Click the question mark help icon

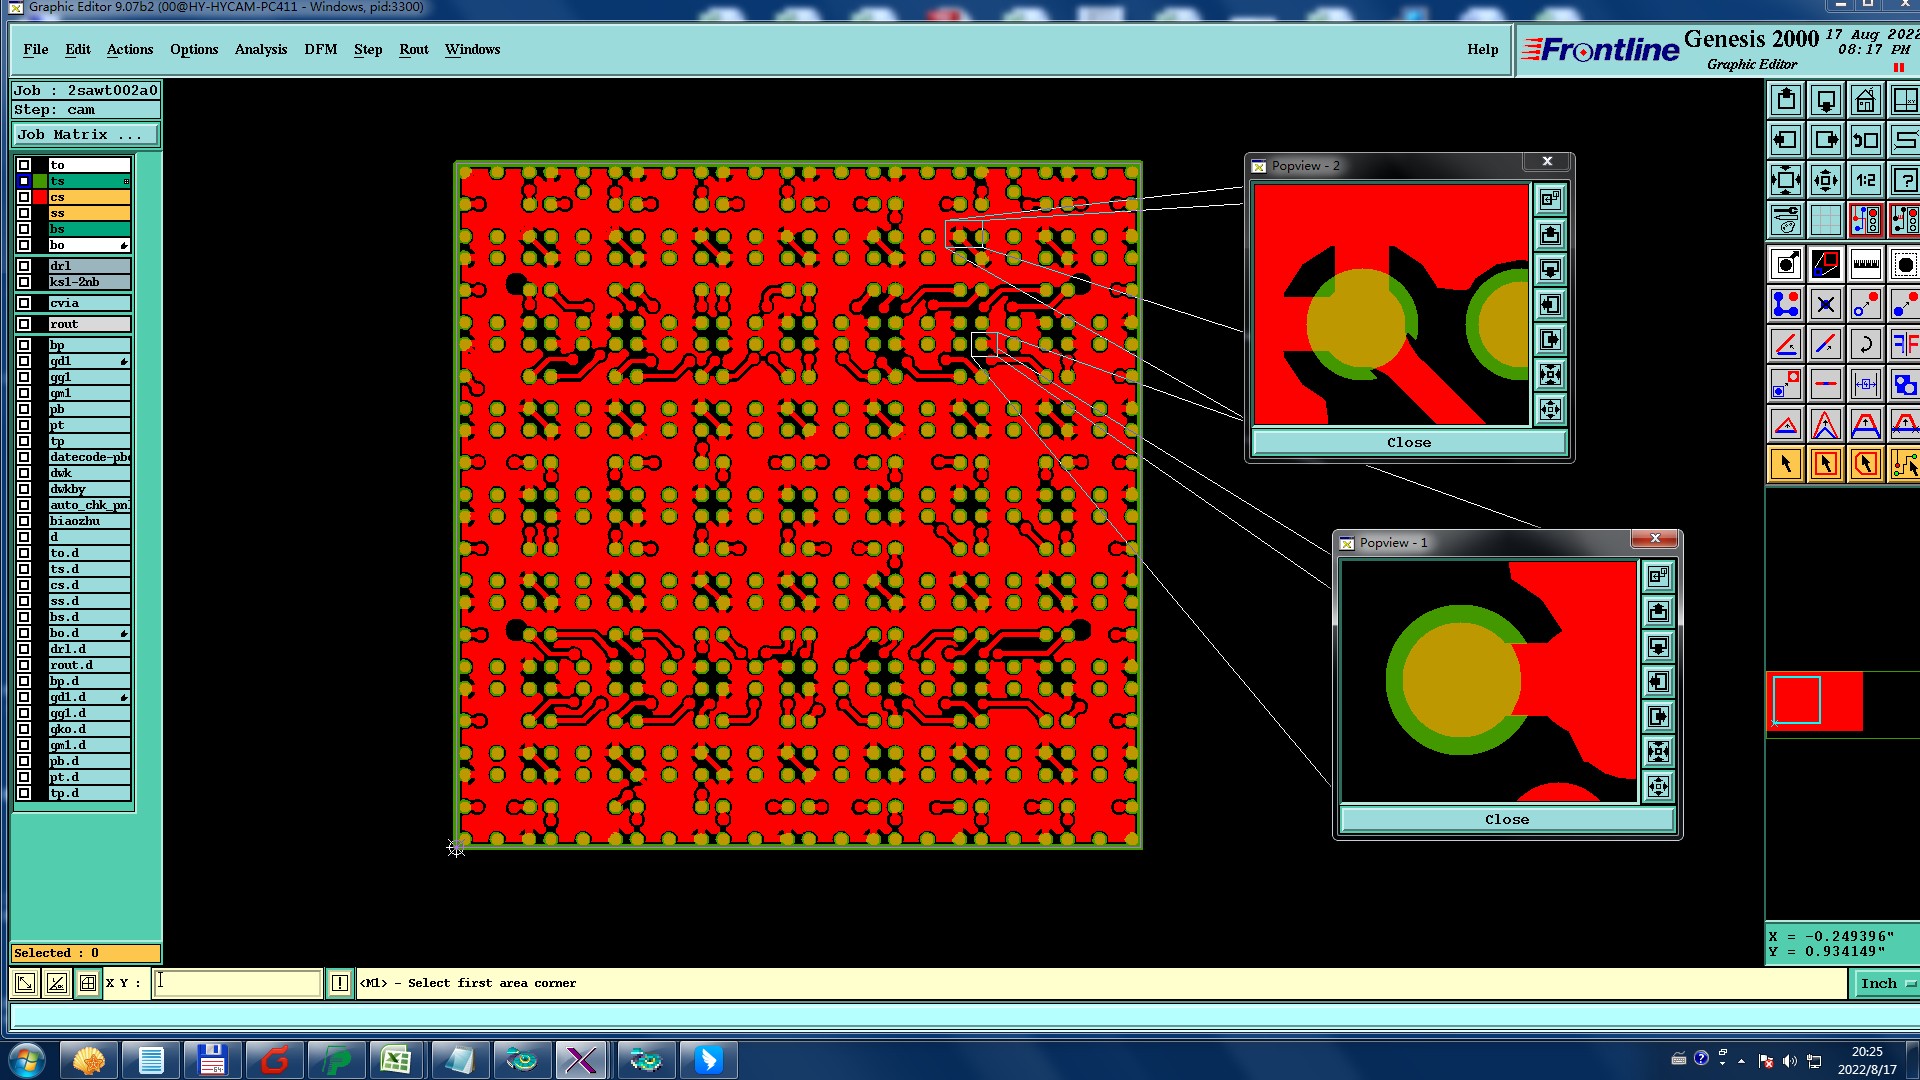click(1905, 181)
